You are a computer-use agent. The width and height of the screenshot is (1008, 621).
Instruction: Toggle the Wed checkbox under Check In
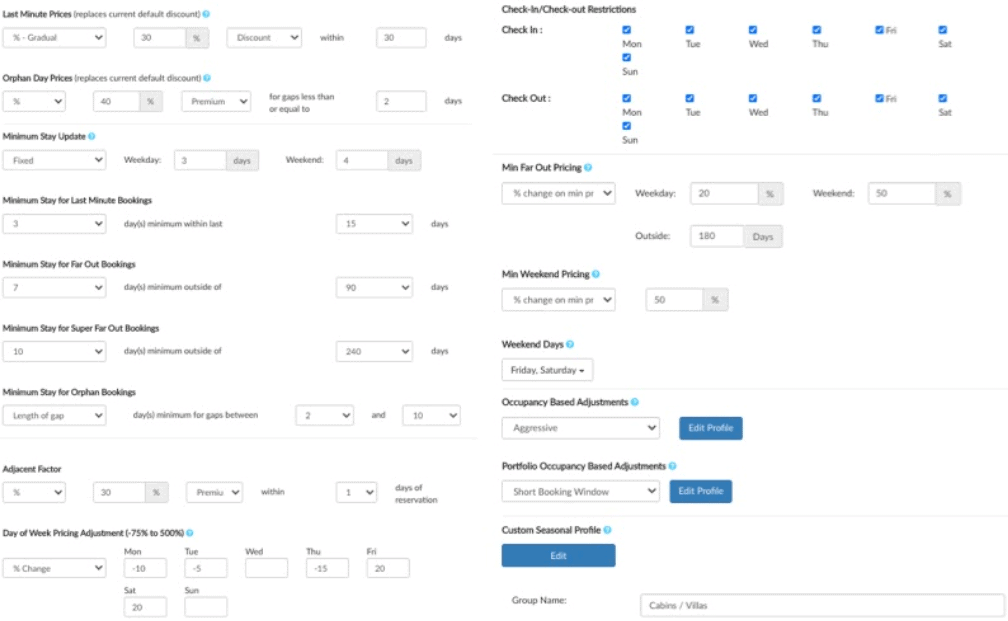coord(753,30)
